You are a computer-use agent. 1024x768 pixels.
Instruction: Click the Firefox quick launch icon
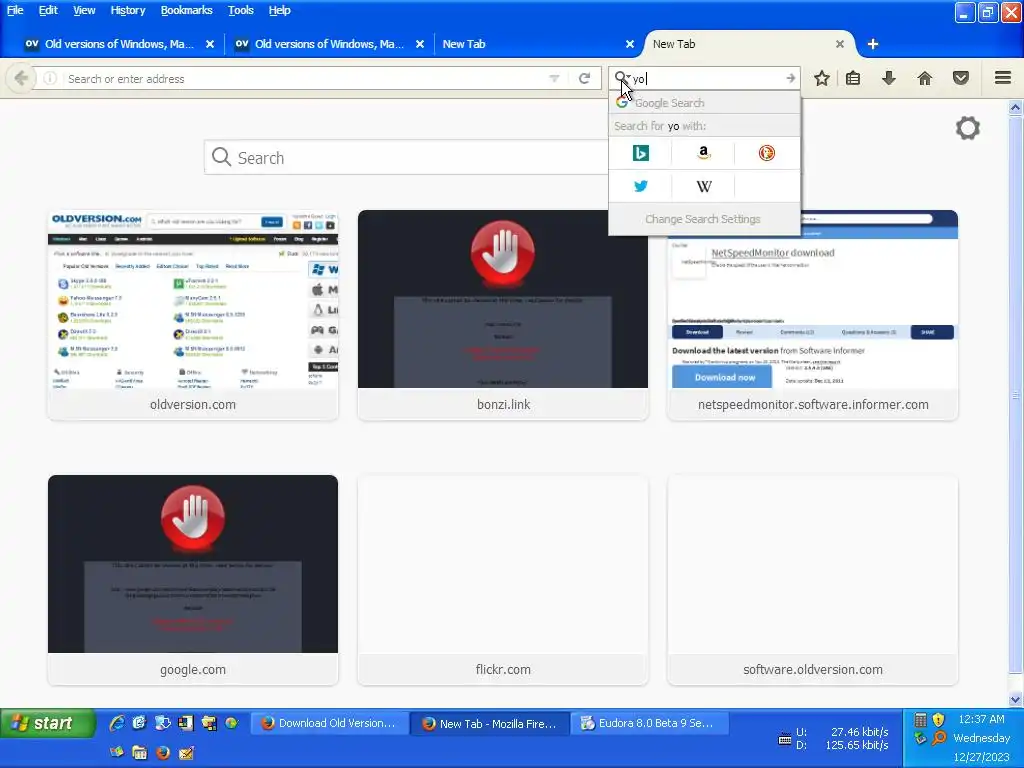pyautogui.click(x=163, y=753)
